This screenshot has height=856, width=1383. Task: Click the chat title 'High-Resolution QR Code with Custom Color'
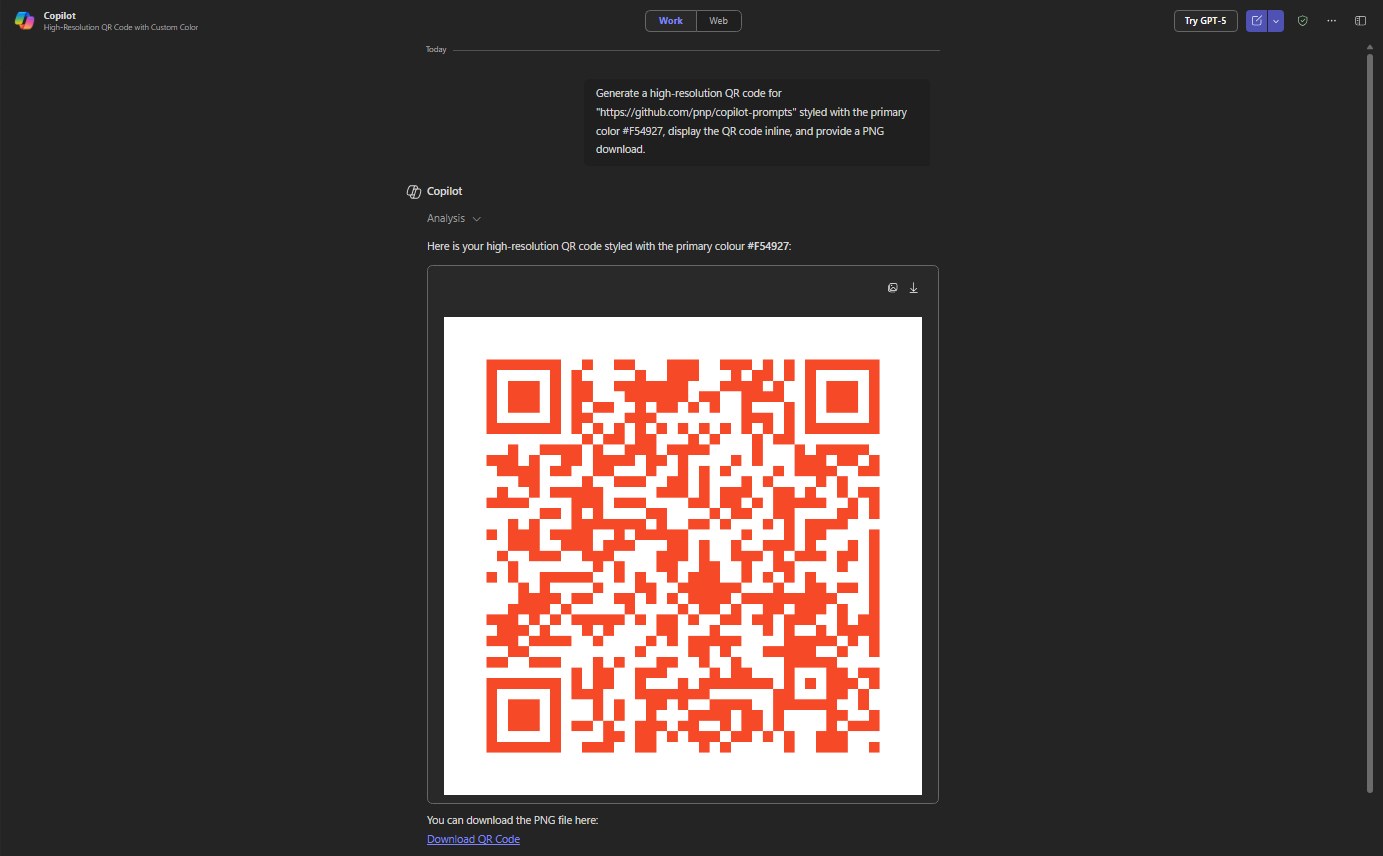(121, 27)
